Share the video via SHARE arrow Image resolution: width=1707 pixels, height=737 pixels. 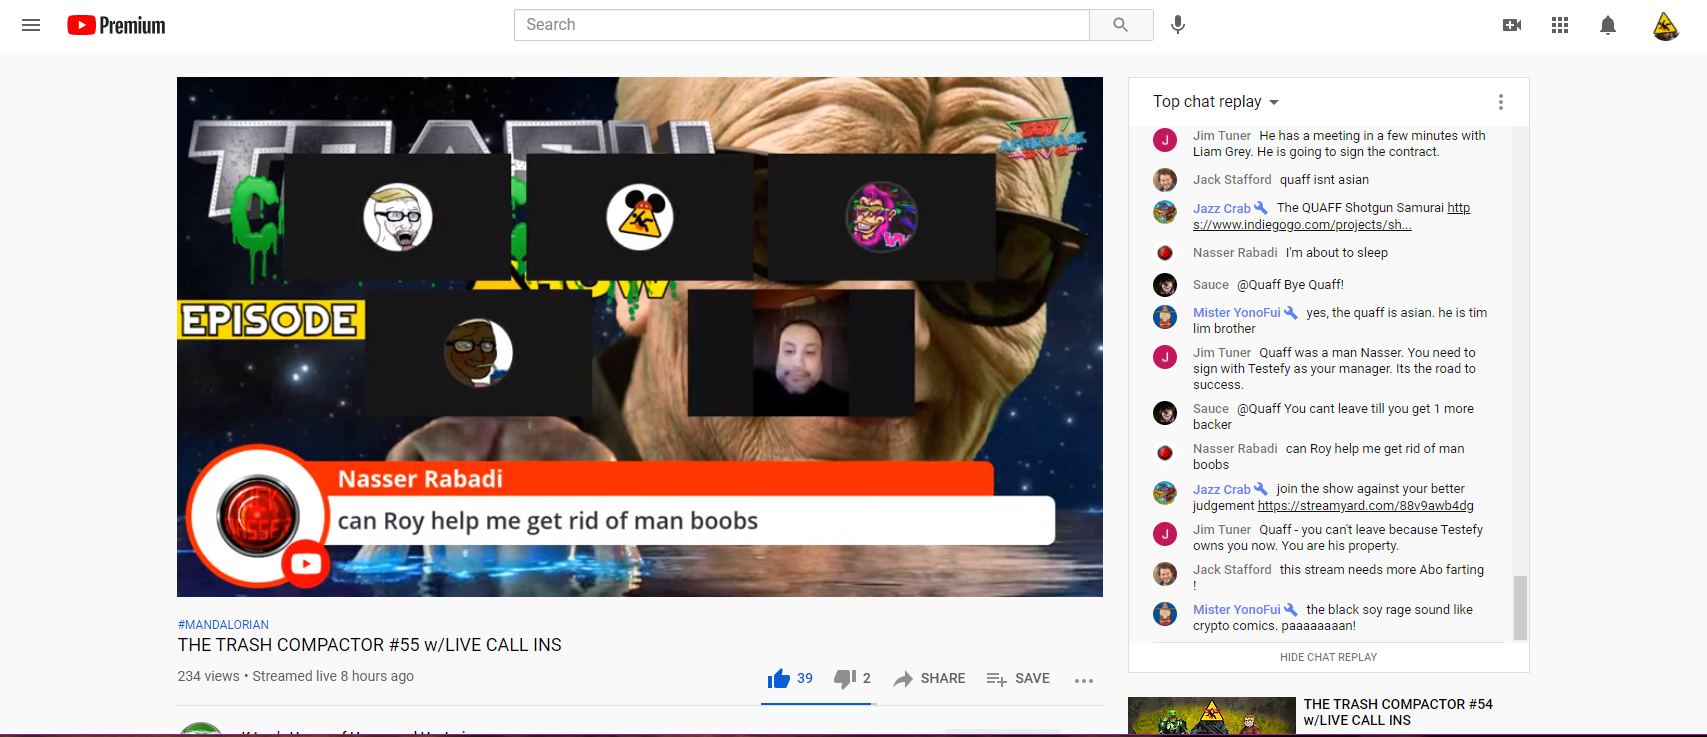[x=929, y=679]
